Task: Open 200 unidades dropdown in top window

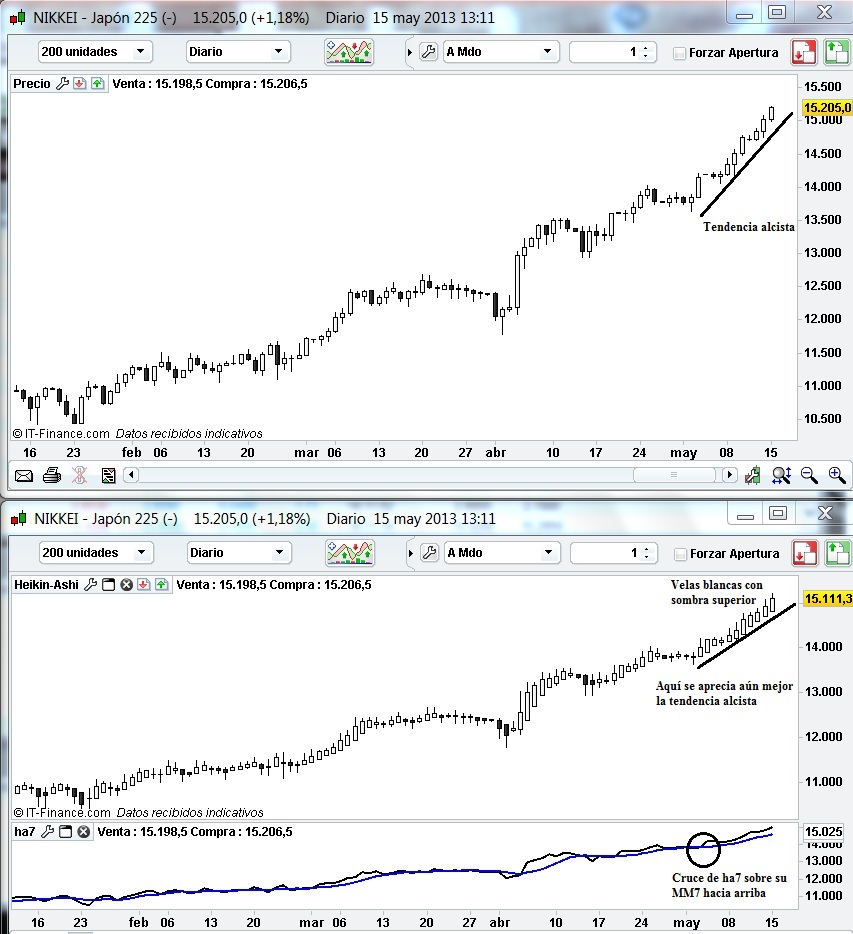Action: point(95,52)
